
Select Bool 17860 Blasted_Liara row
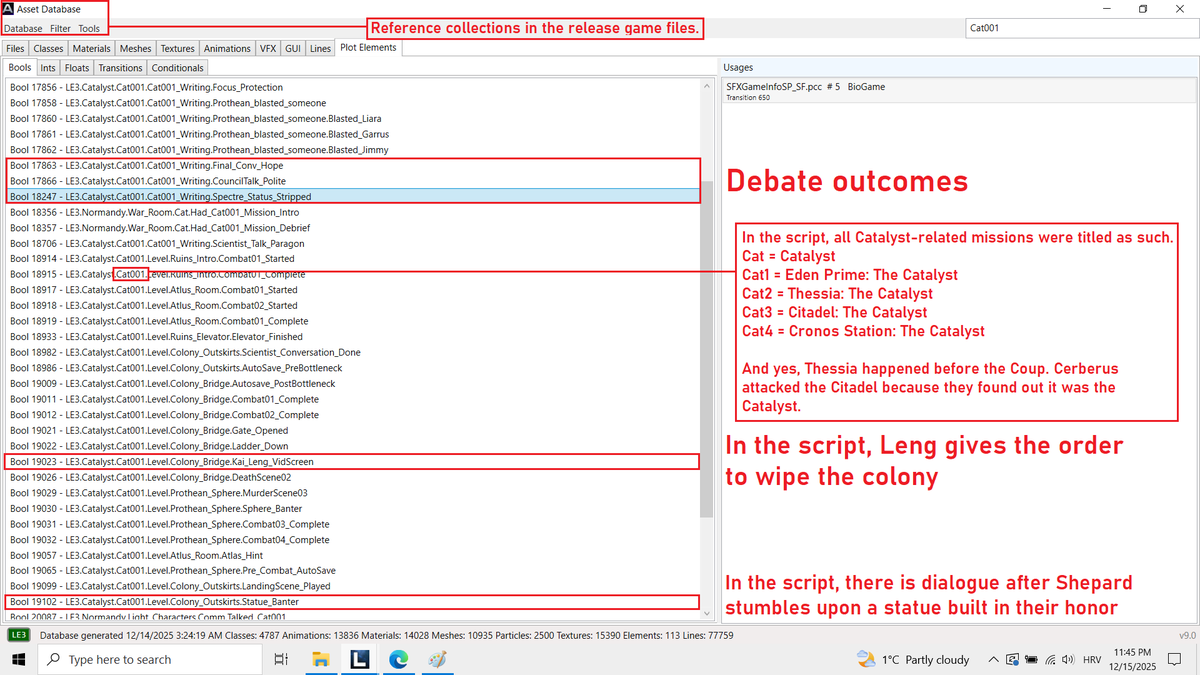(x=354, y=118)
